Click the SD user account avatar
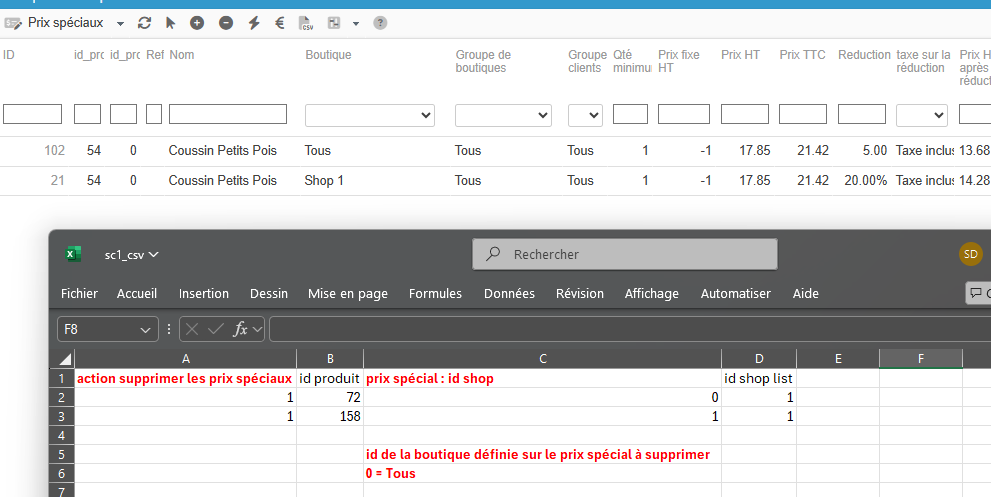This screenshot has width=991, height=497. [x=971, y=254]
